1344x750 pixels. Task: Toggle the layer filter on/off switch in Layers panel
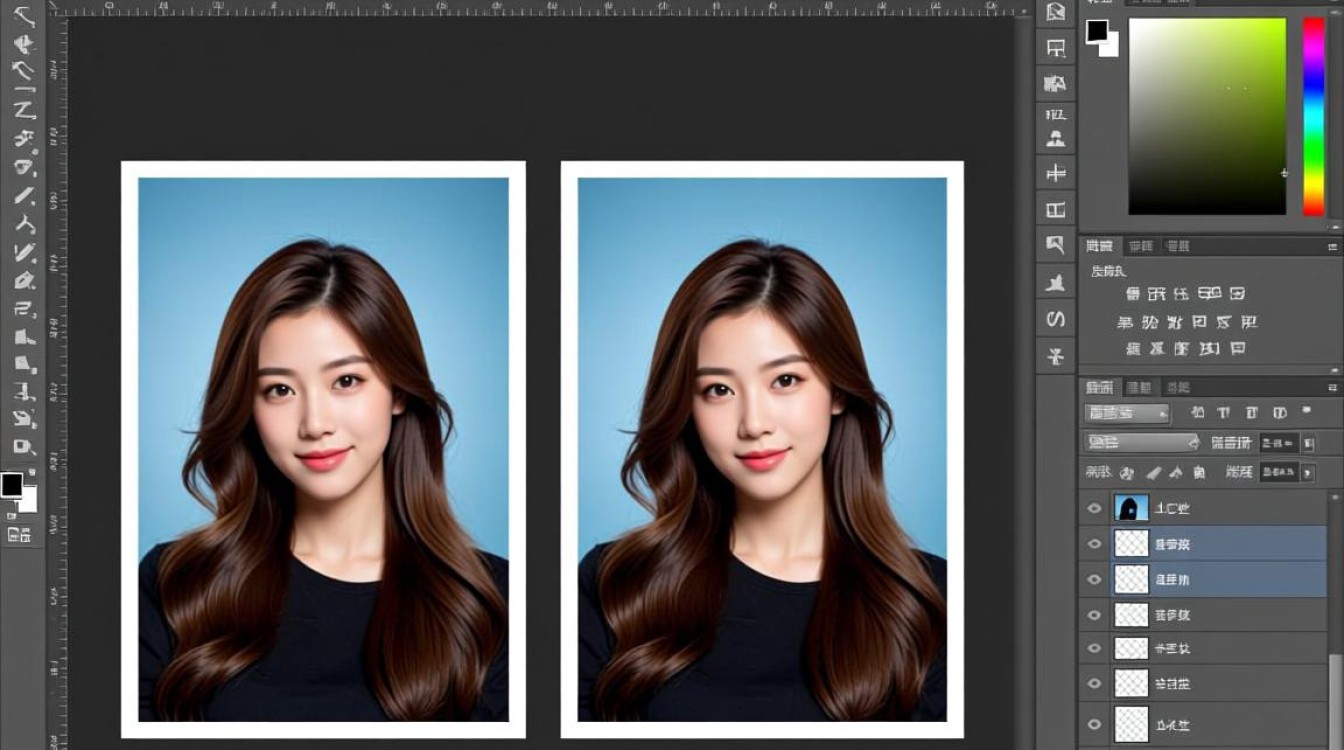pyautogui.click(x=1306, y=412)
